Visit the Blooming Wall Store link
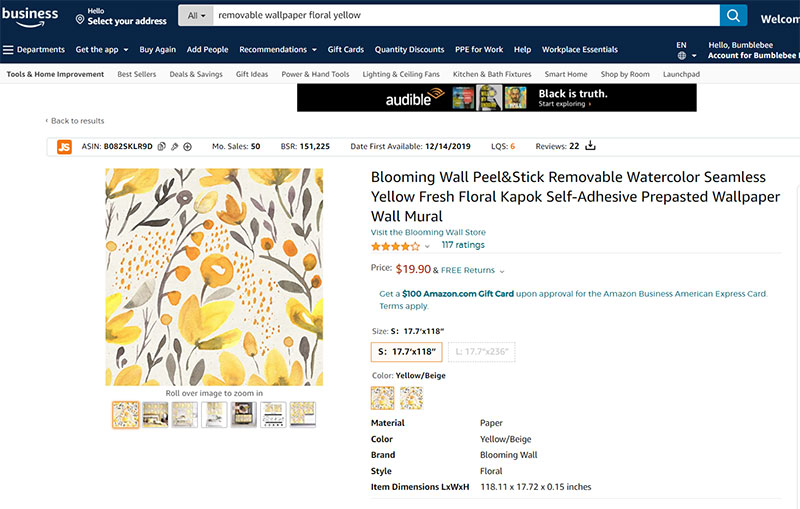 tap(428, 232)
